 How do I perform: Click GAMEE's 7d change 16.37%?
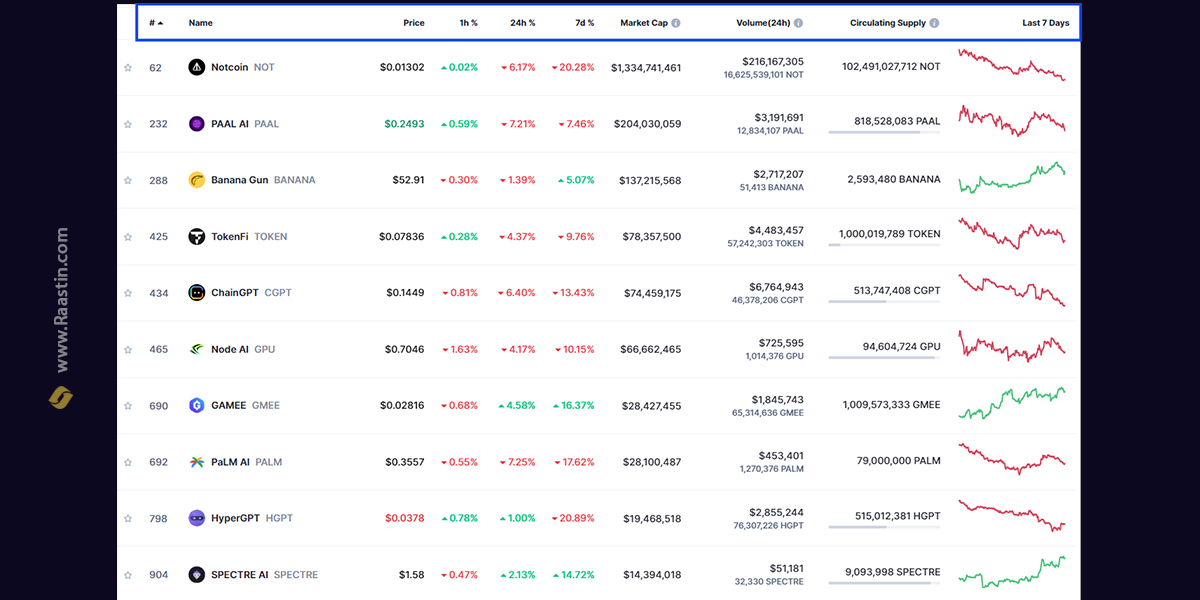[573, 406]
